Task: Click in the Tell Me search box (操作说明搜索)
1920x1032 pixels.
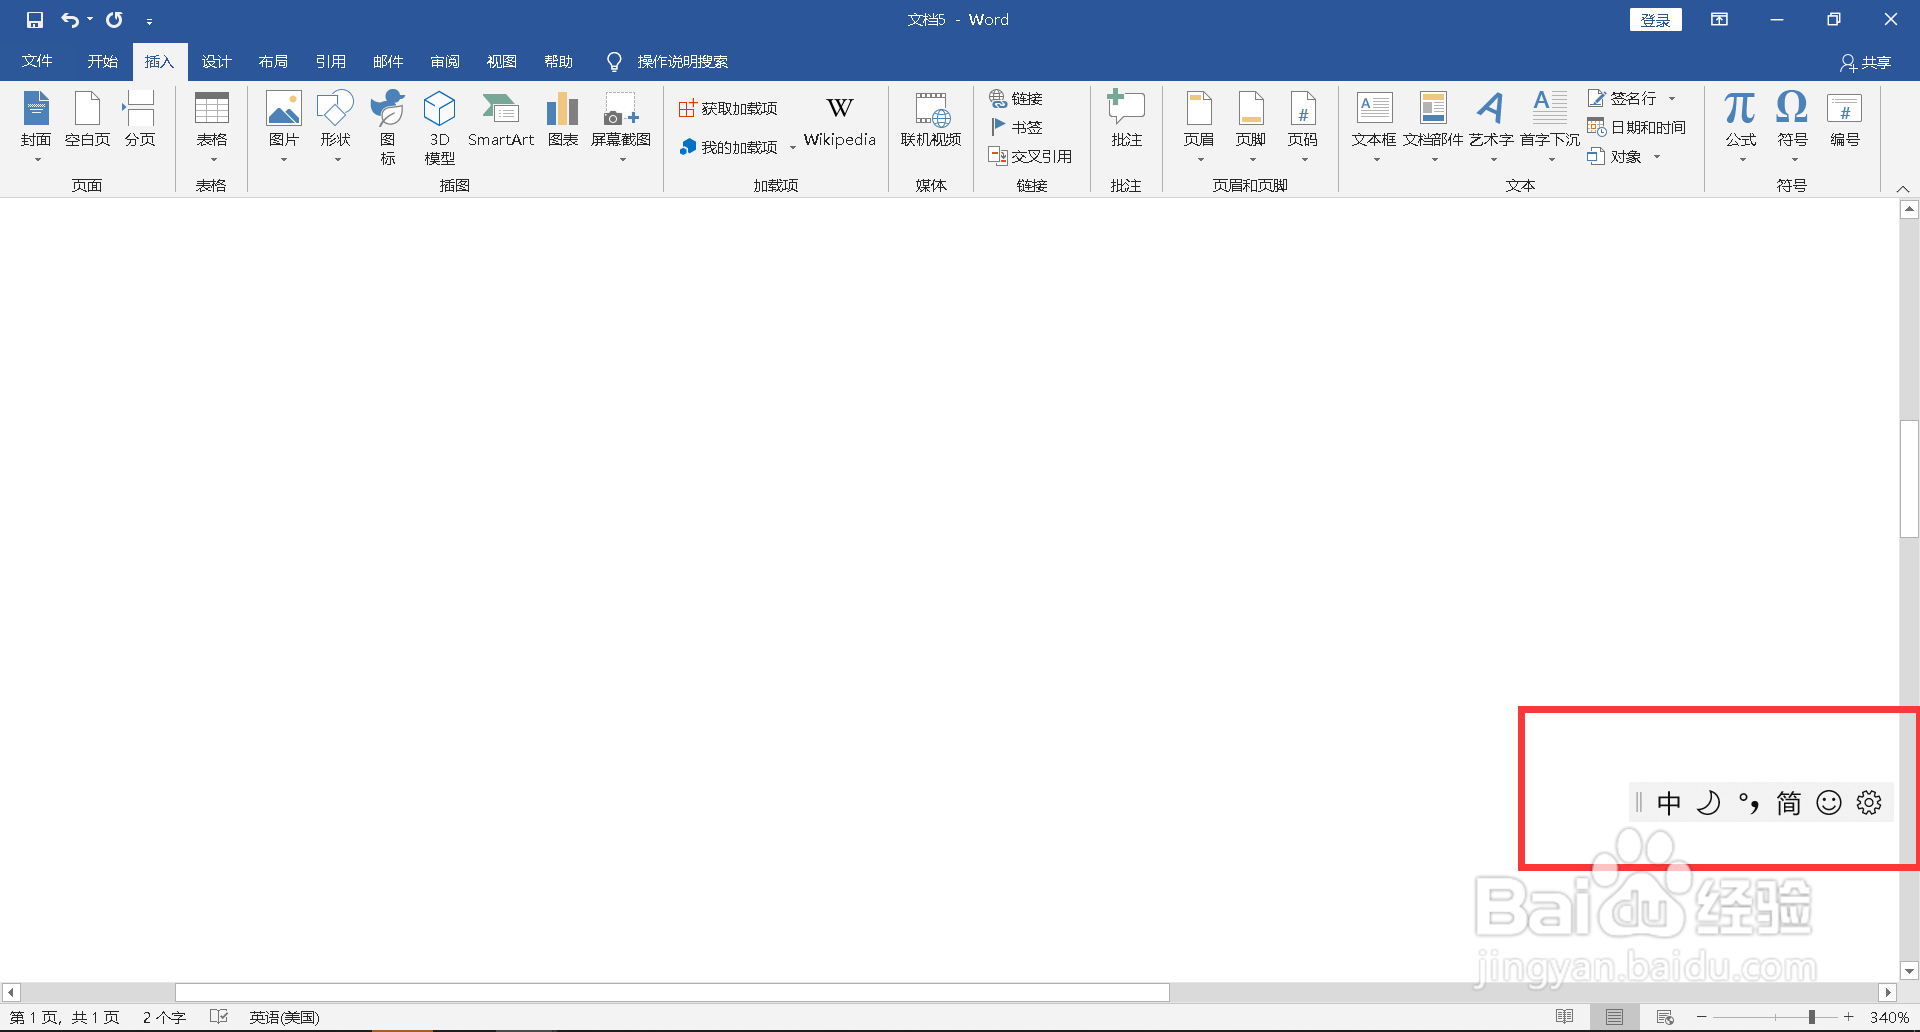Action: pos(682,62)
